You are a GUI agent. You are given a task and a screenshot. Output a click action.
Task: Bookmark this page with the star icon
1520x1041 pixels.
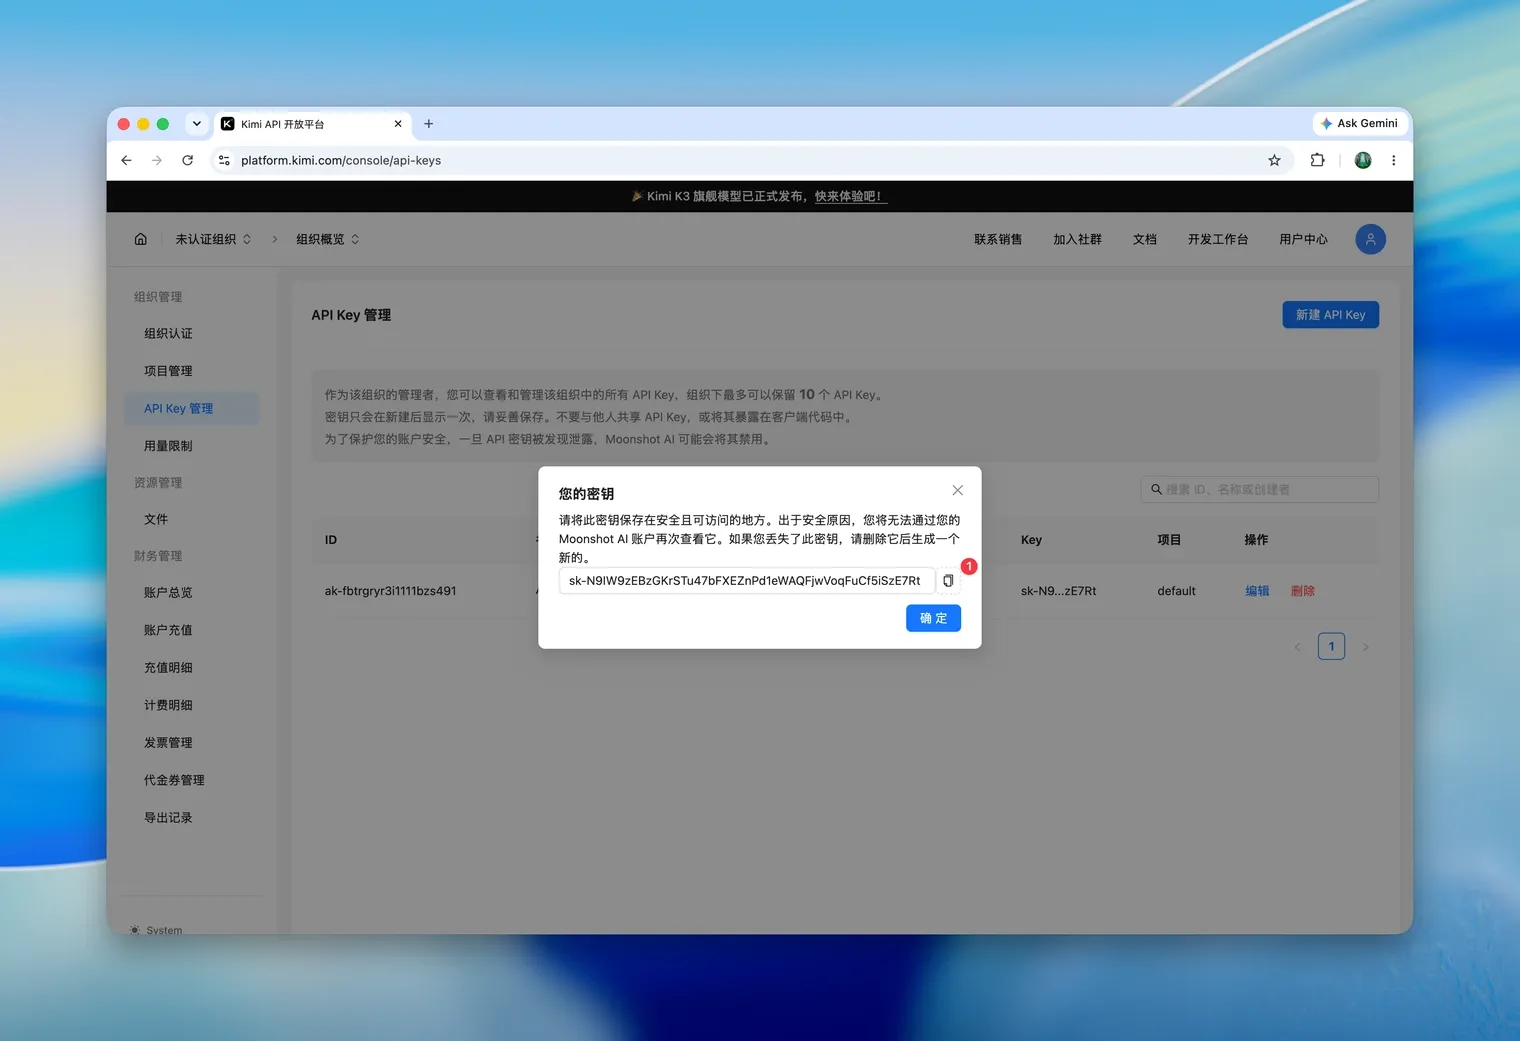pyautogui.click(x=1274, y=160)
